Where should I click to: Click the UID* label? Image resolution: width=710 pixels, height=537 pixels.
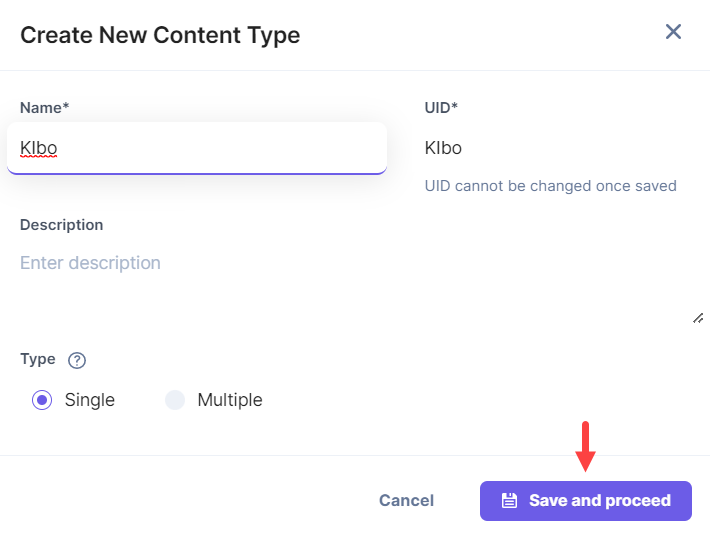441,108
